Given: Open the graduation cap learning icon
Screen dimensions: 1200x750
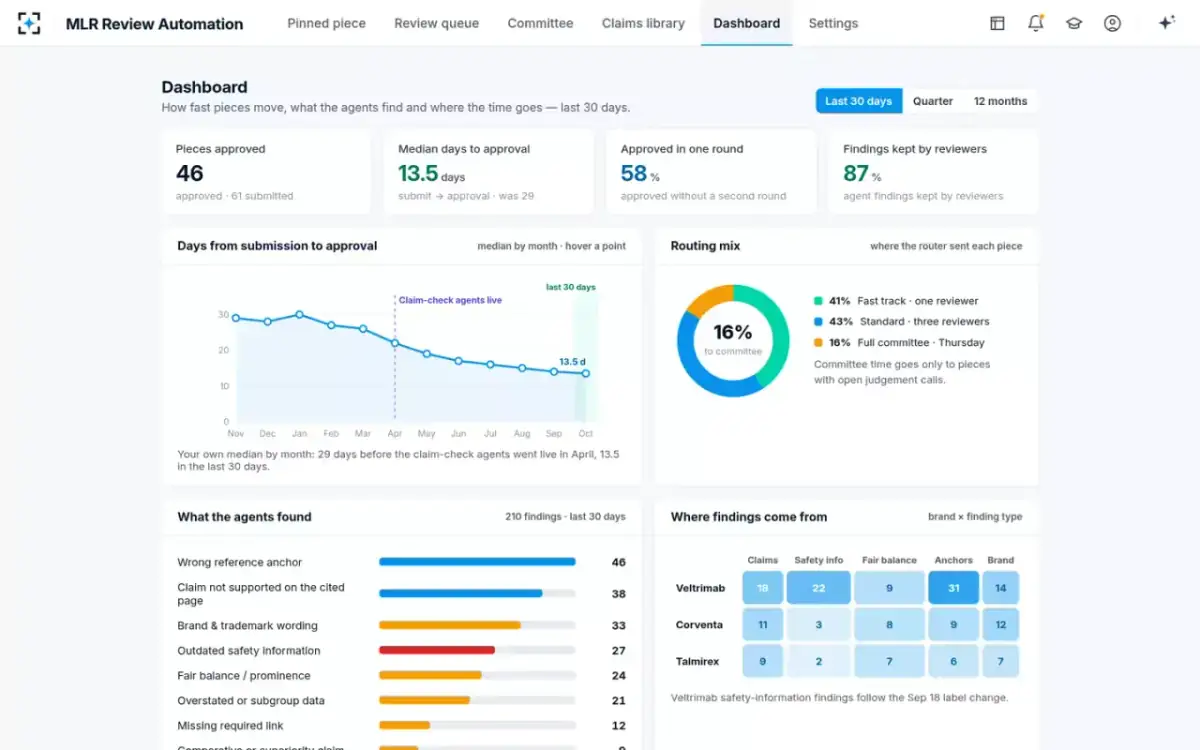Looking at the screenshot, I should (x=1074, y=23).
